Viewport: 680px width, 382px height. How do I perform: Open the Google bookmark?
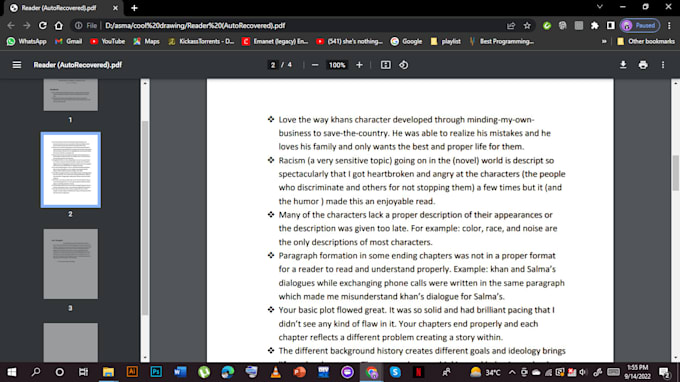click(406, 41)
